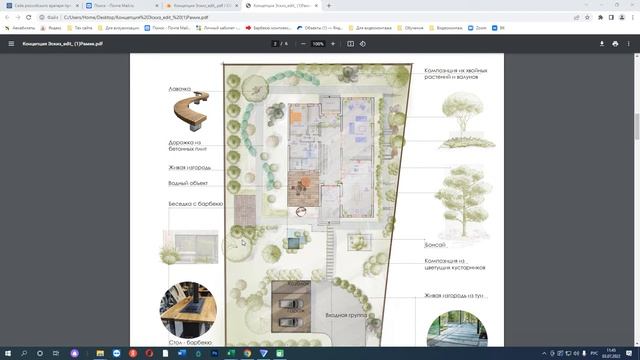Click the PDF page number field

[275, 44]
